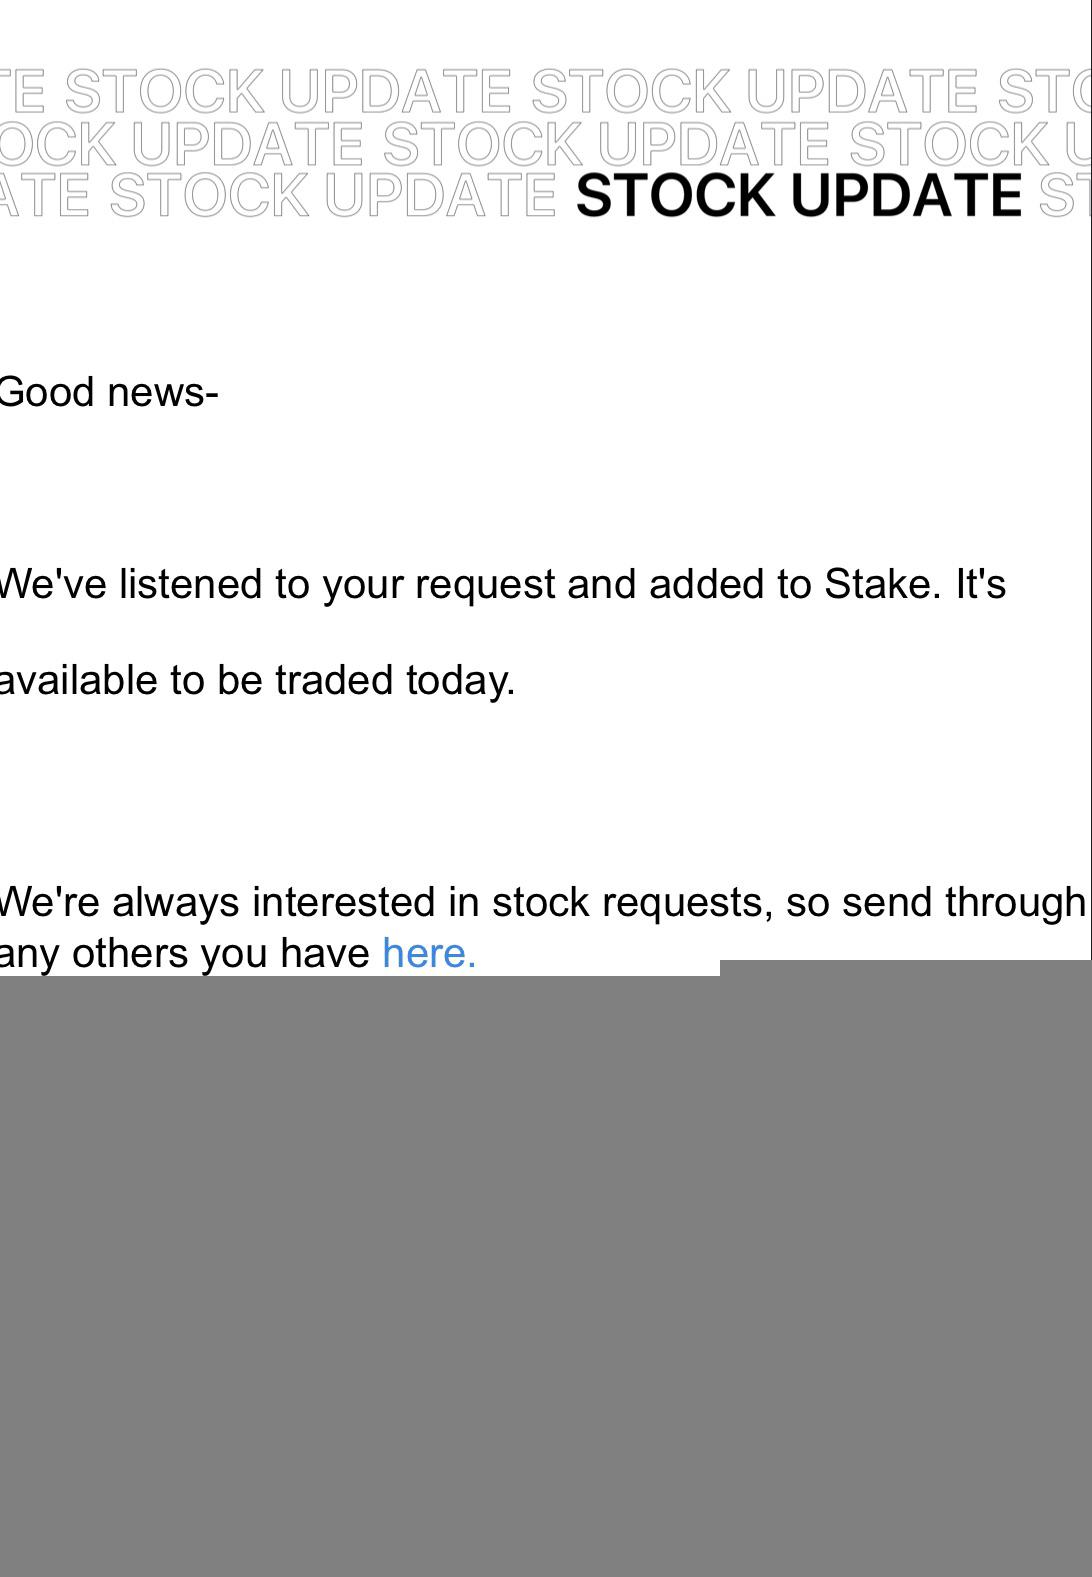Open the blue "here." link
The width and height of the screenshot is (1092, 1577).
(429, 953)
